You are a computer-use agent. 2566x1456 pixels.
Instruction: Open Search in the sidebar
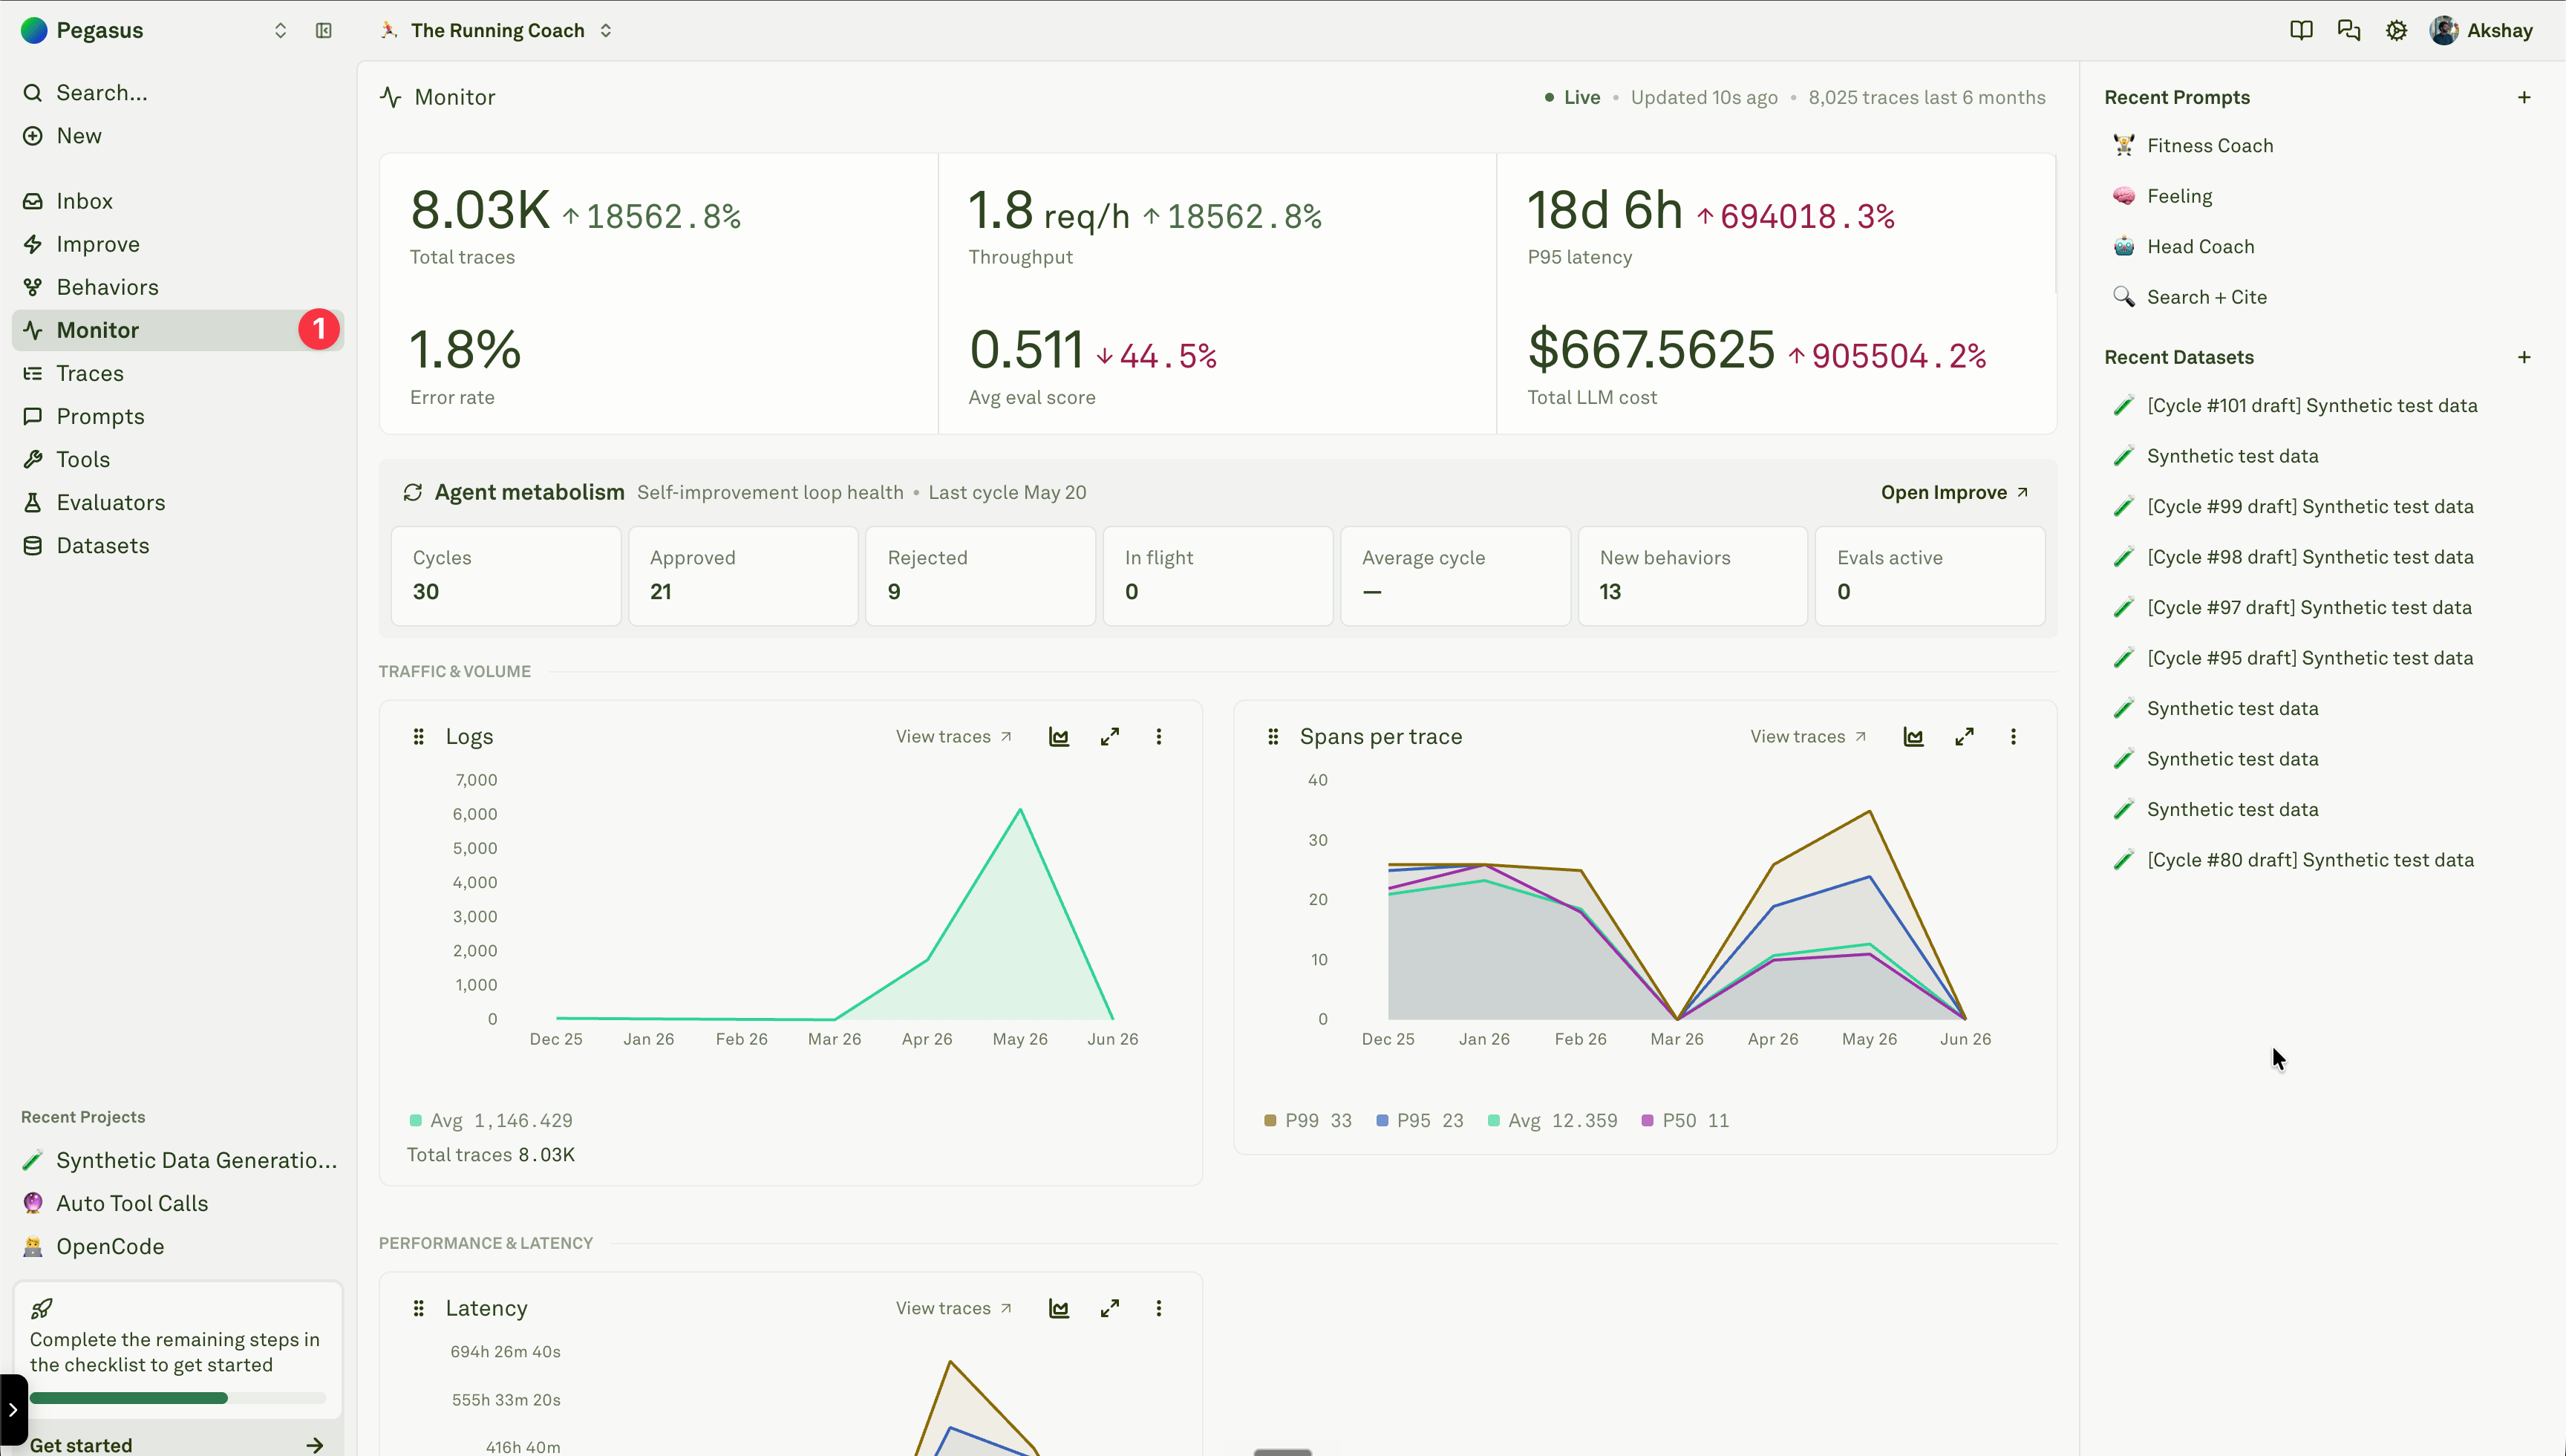click(x=178, y=93)
